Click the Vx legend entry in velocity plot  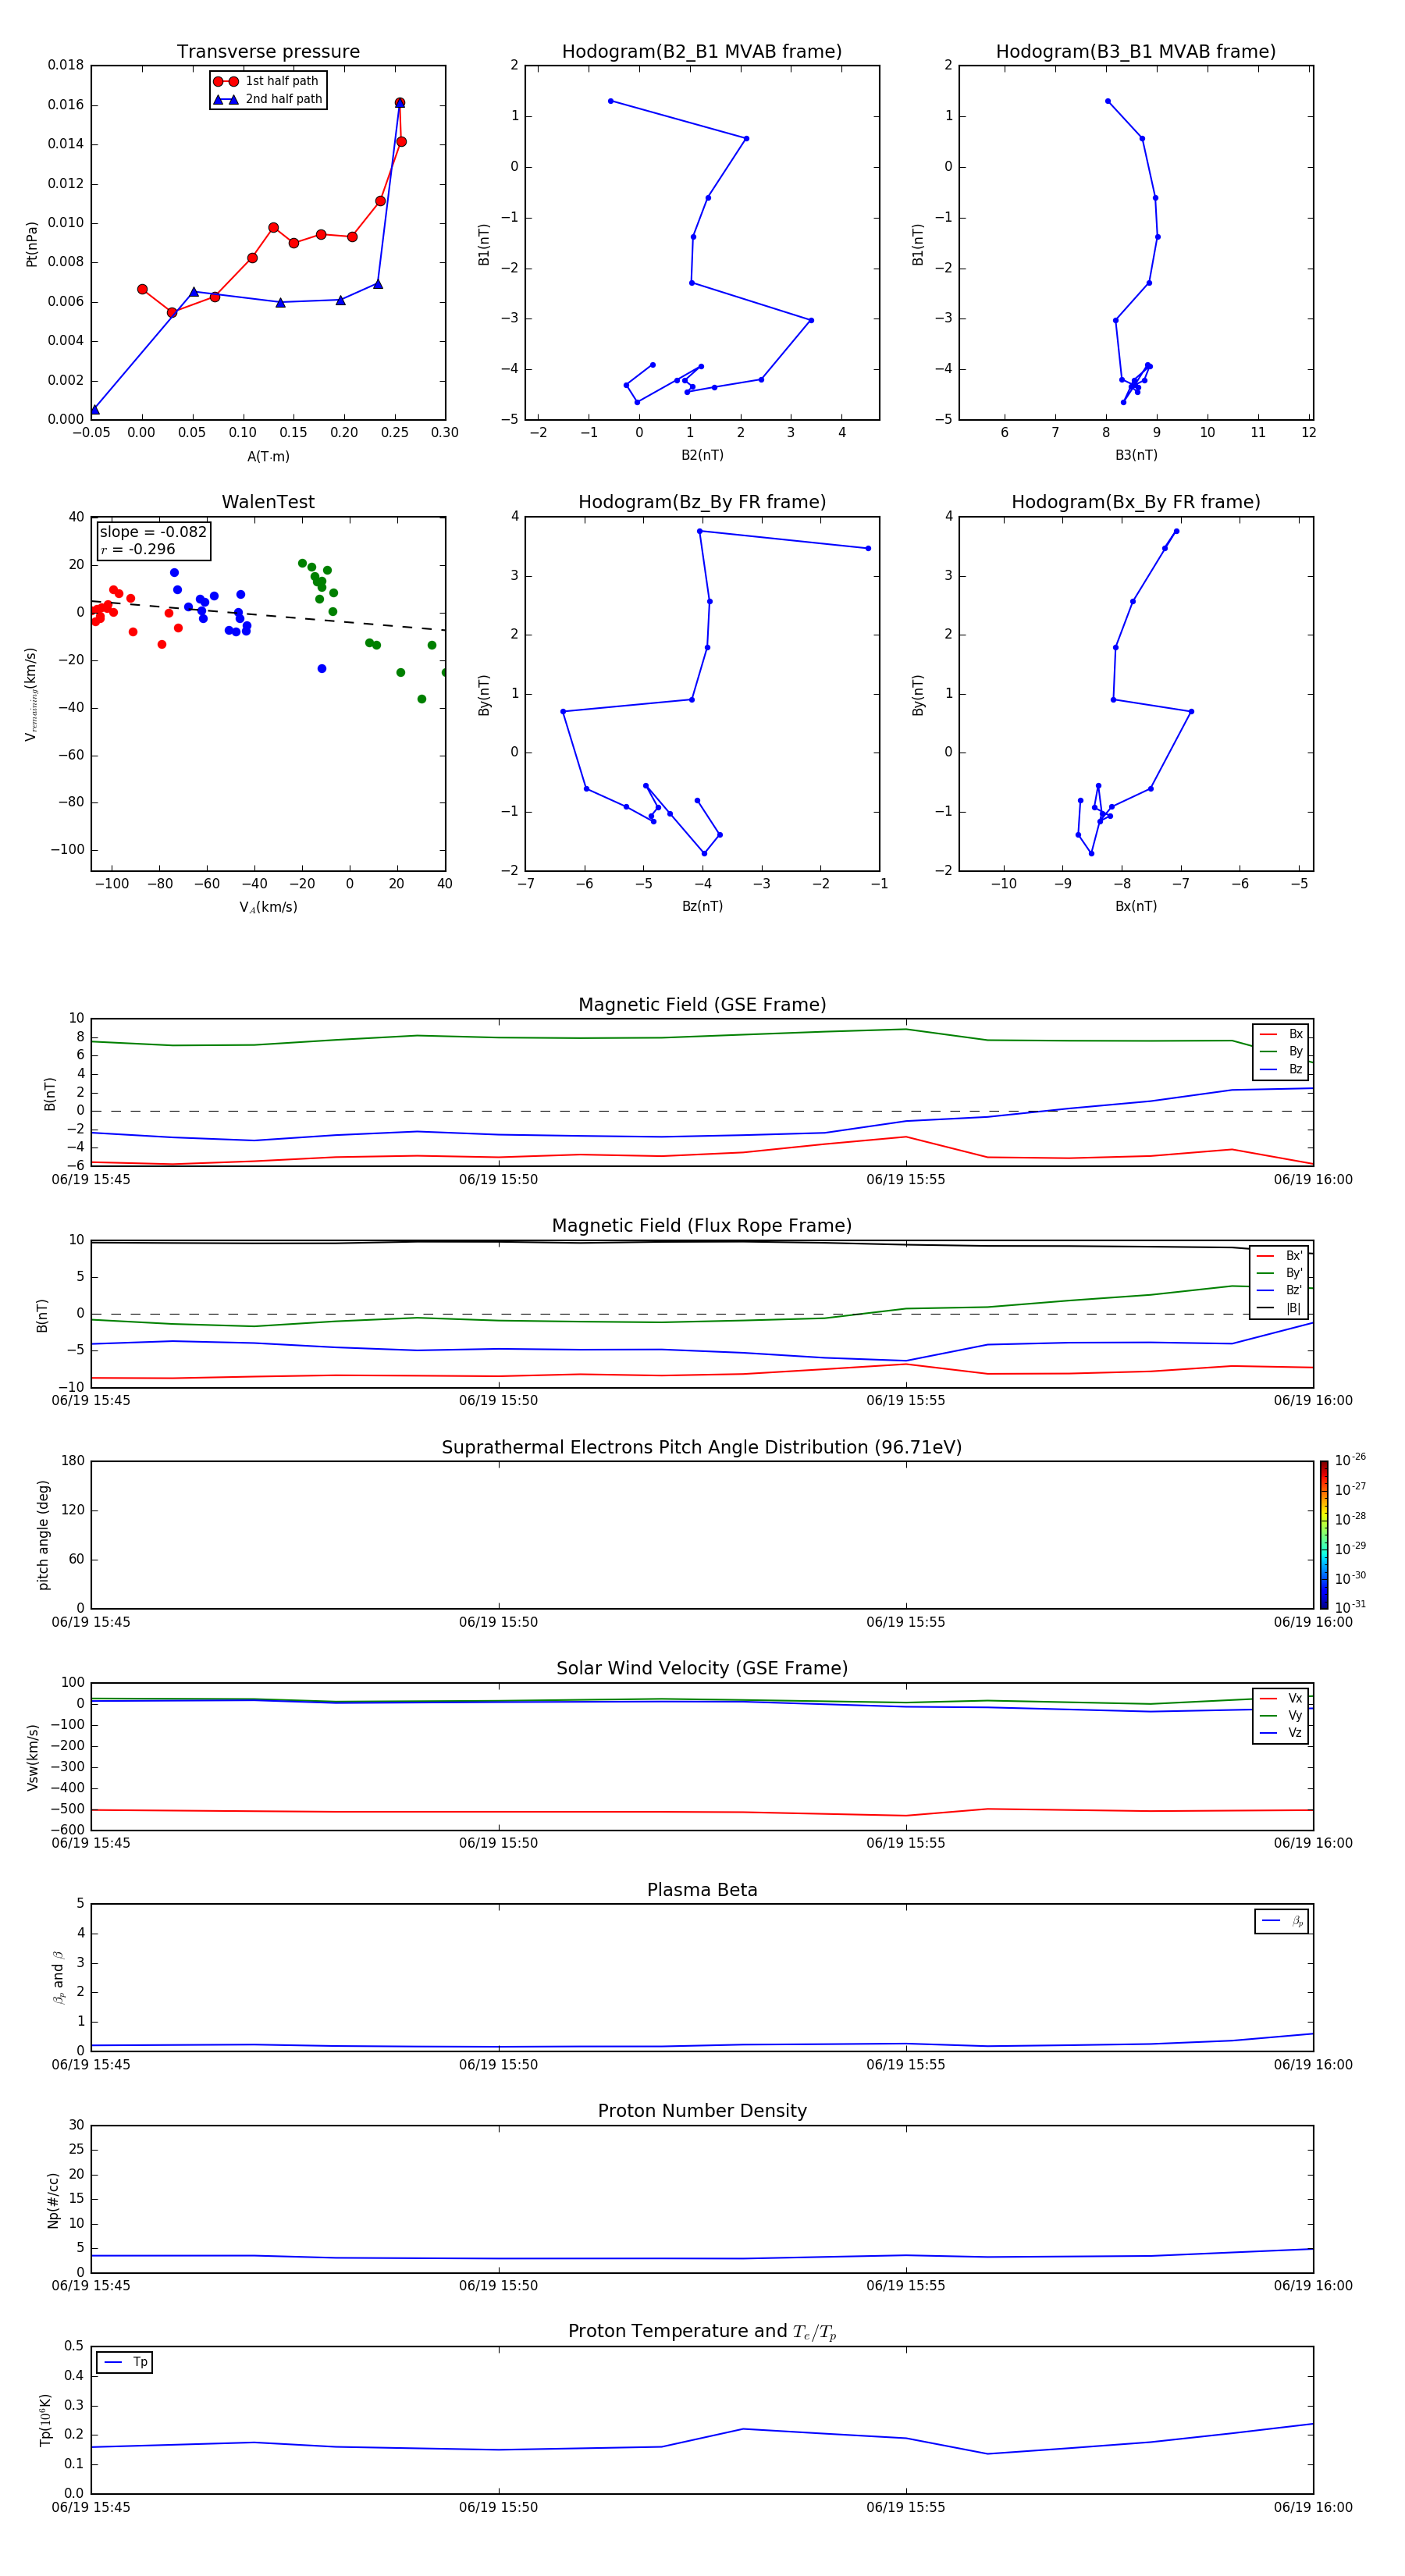tap(1281, 1698)
